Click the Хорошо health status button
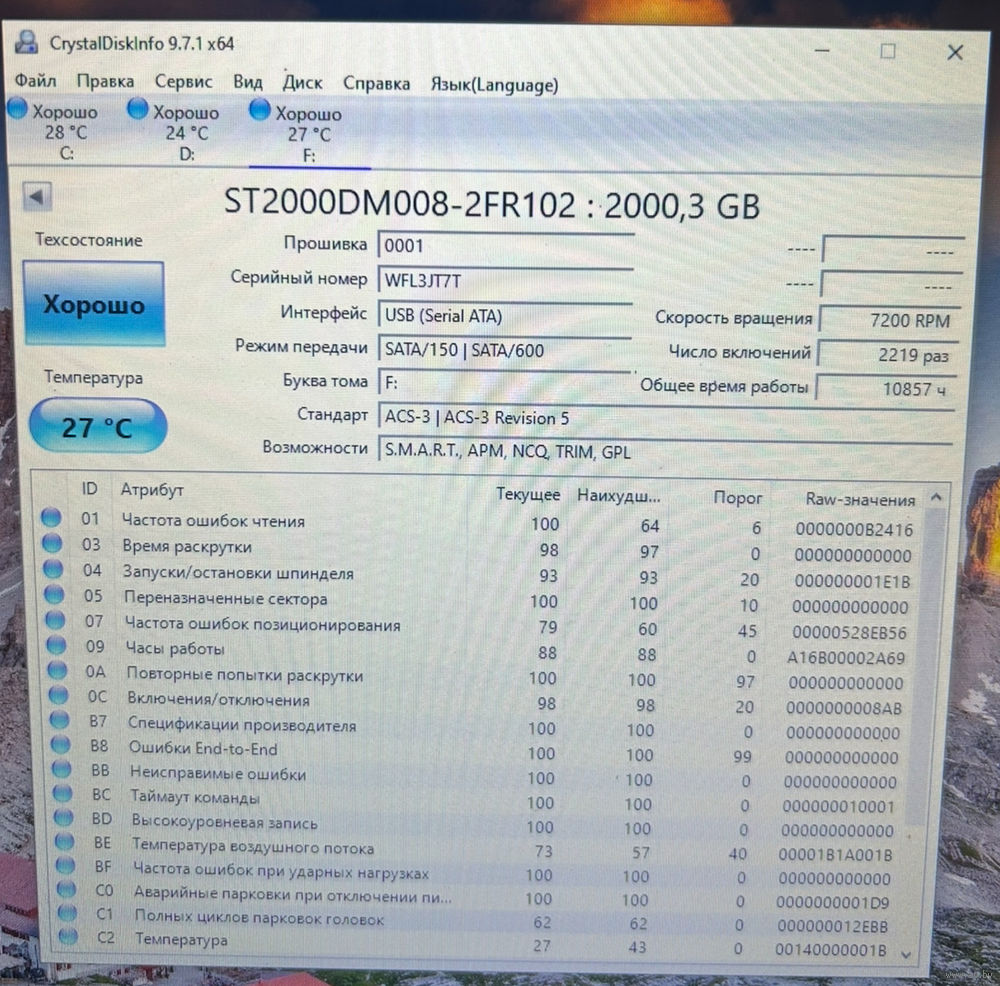 click(x=94, y=304)
